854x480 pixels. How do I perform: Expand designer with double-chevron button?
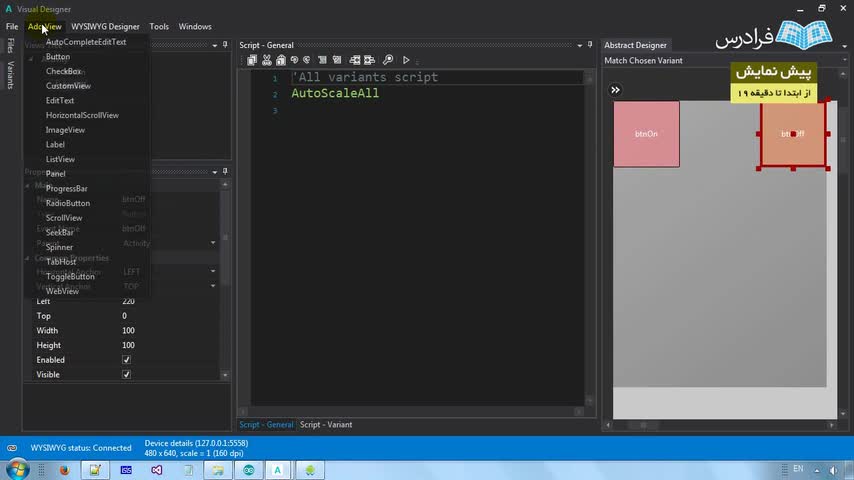(x=615, y=90)
